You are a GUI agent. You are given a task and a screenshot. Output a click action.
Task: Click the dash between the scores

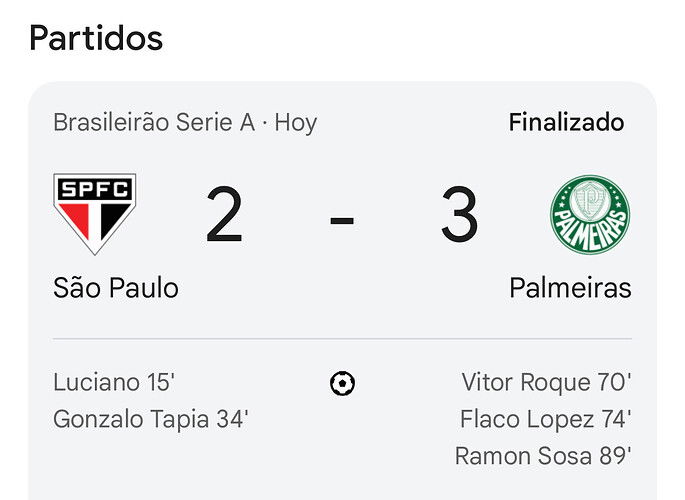coord(342,218)
